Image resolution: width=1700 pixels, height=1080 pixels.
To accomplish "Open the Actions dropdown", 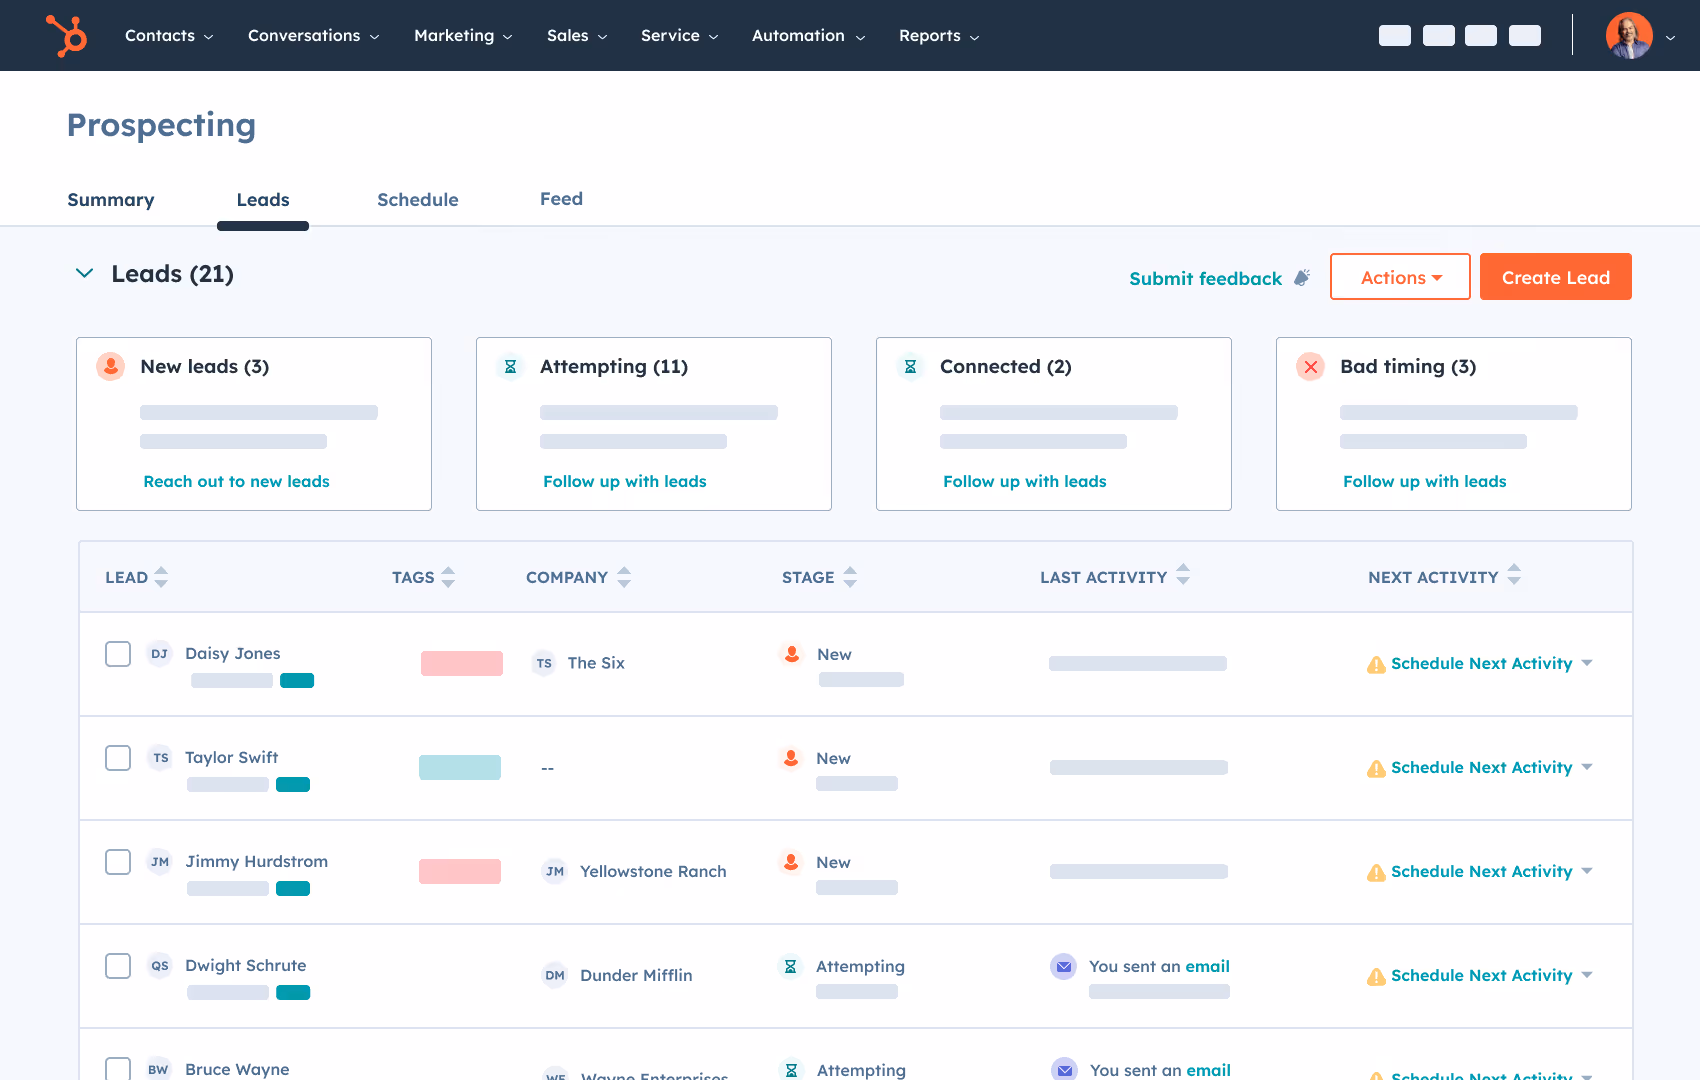I will (x=1399, y=277).
